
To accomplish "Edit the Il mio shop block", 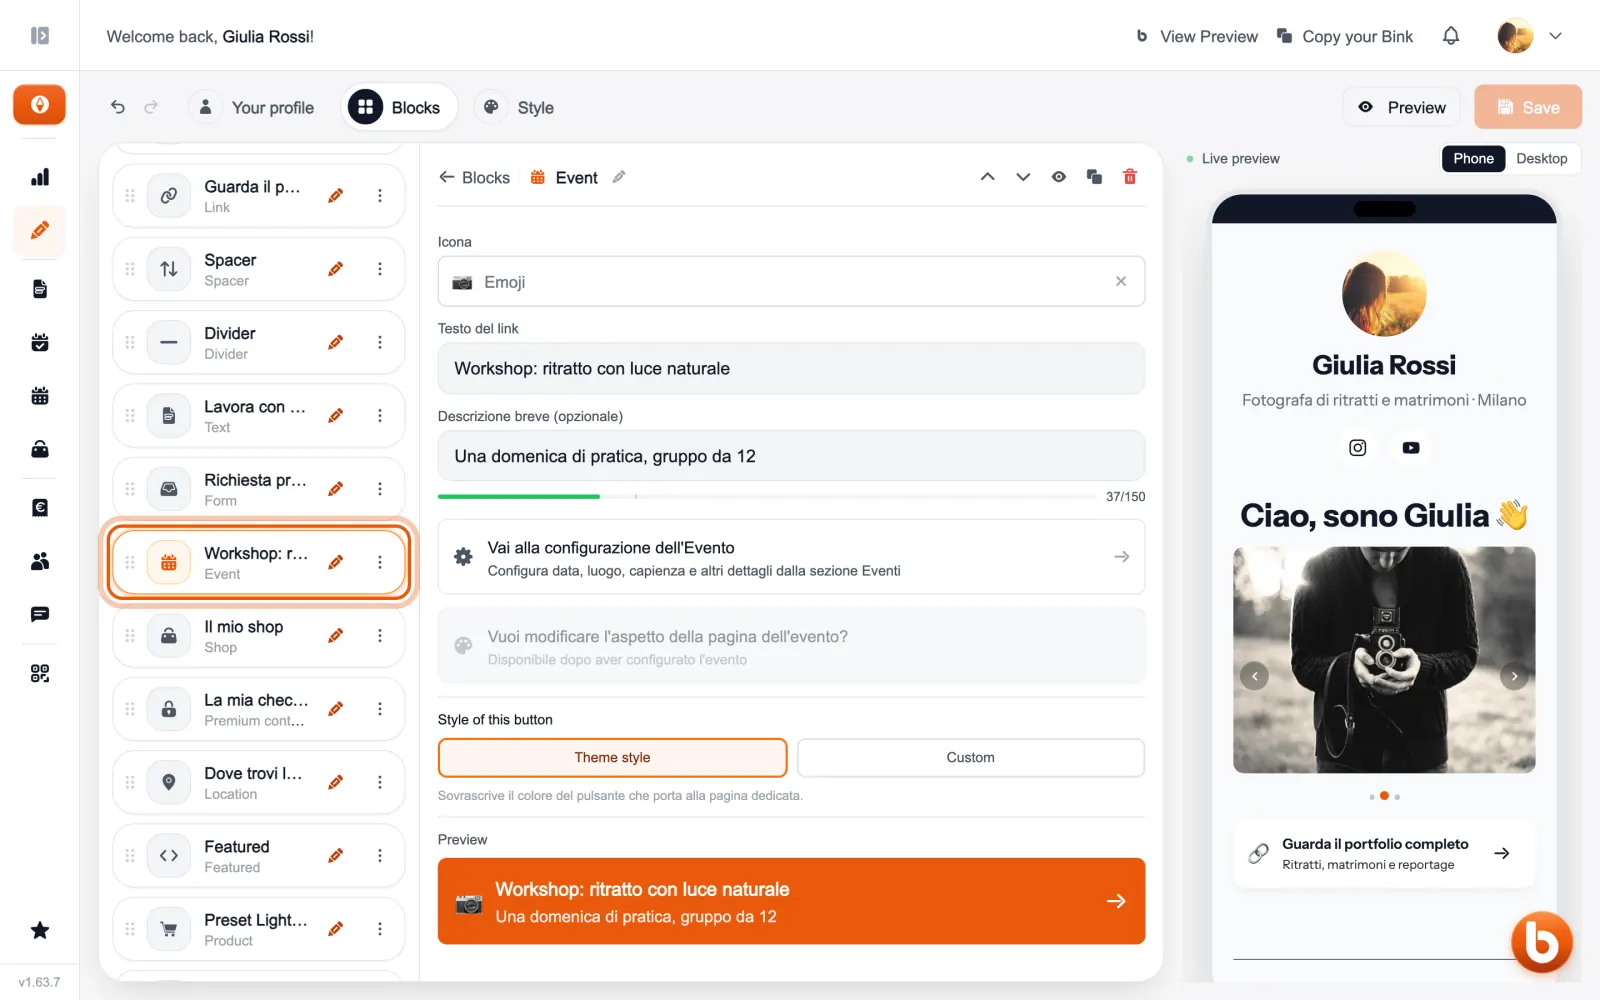I will coord(336,635).
